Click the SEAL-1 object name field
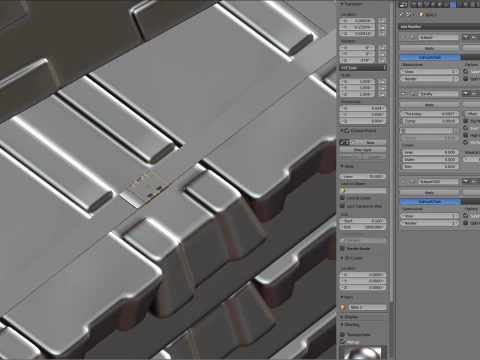The height and width of the screenshot is (360, 480). tap(367, 307)
